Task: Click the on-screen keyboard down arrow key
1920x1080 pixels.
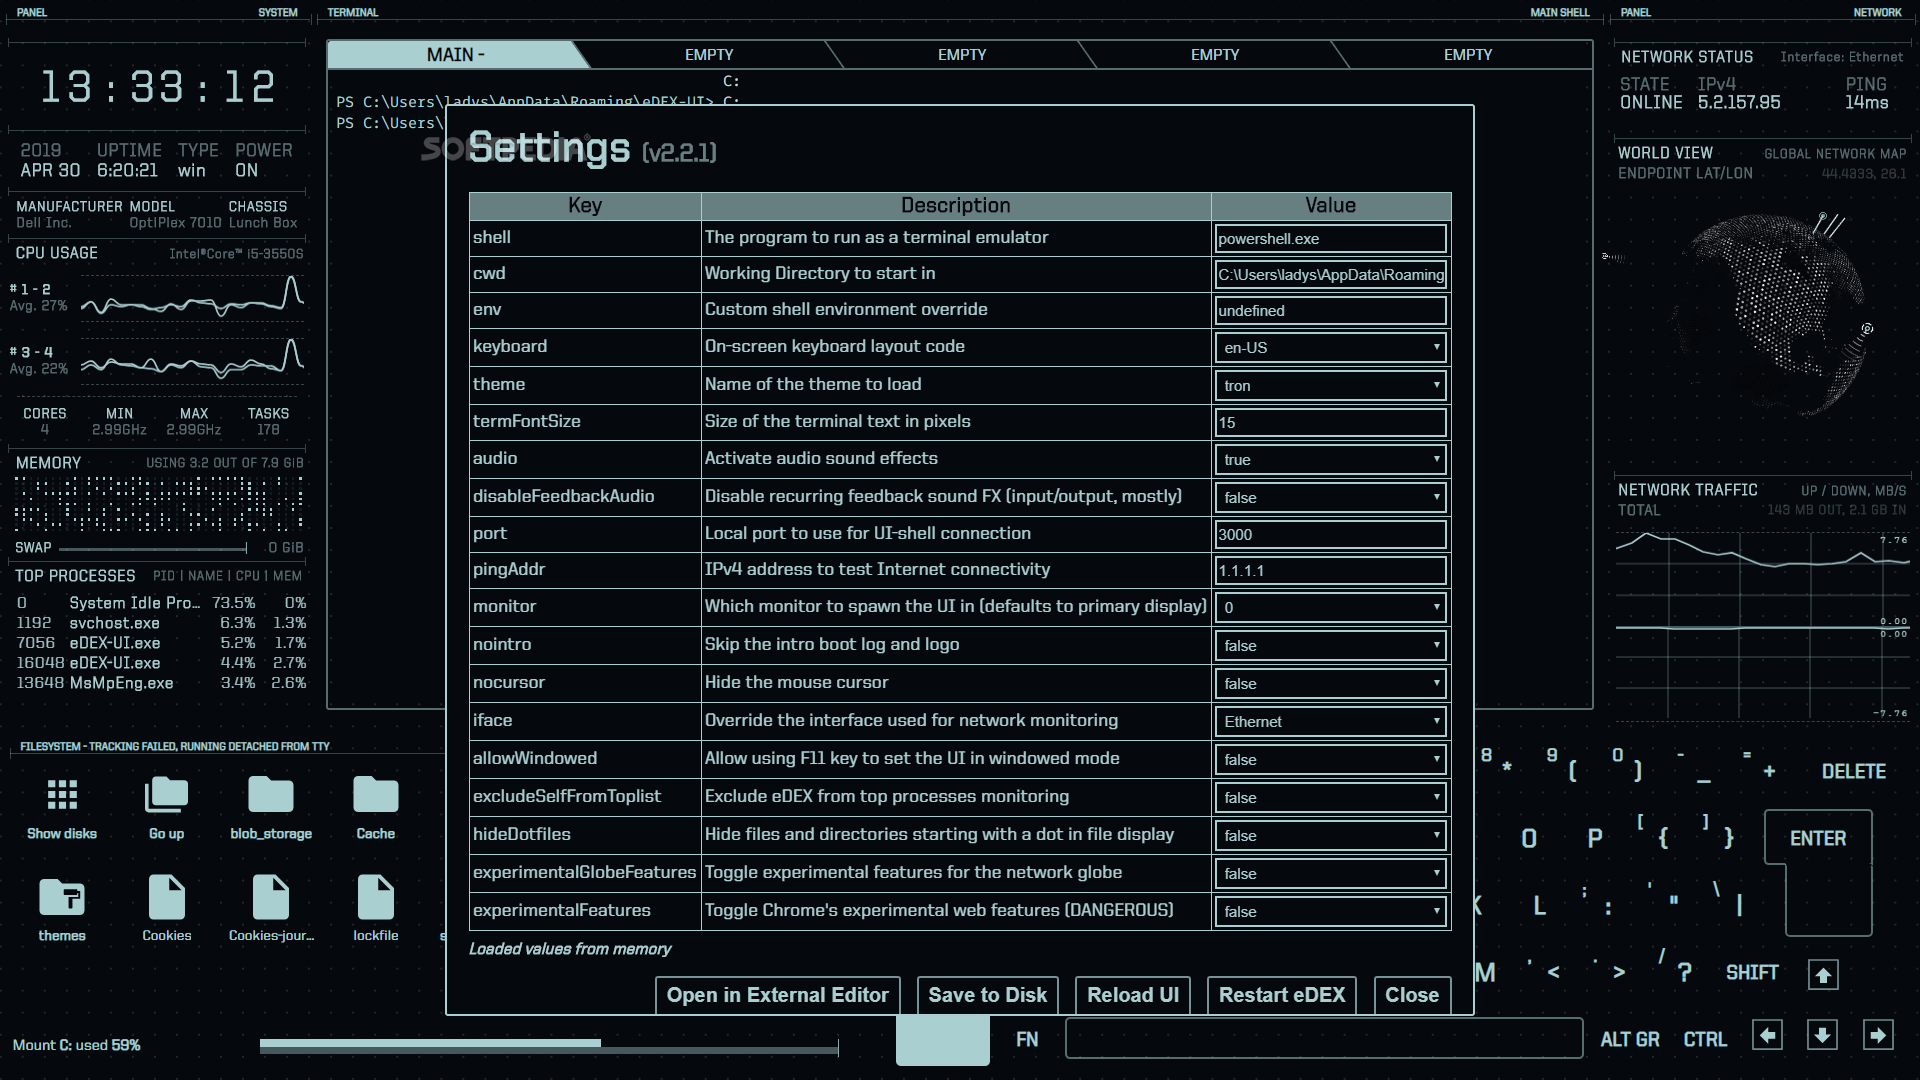Action: (1823, 1036)
